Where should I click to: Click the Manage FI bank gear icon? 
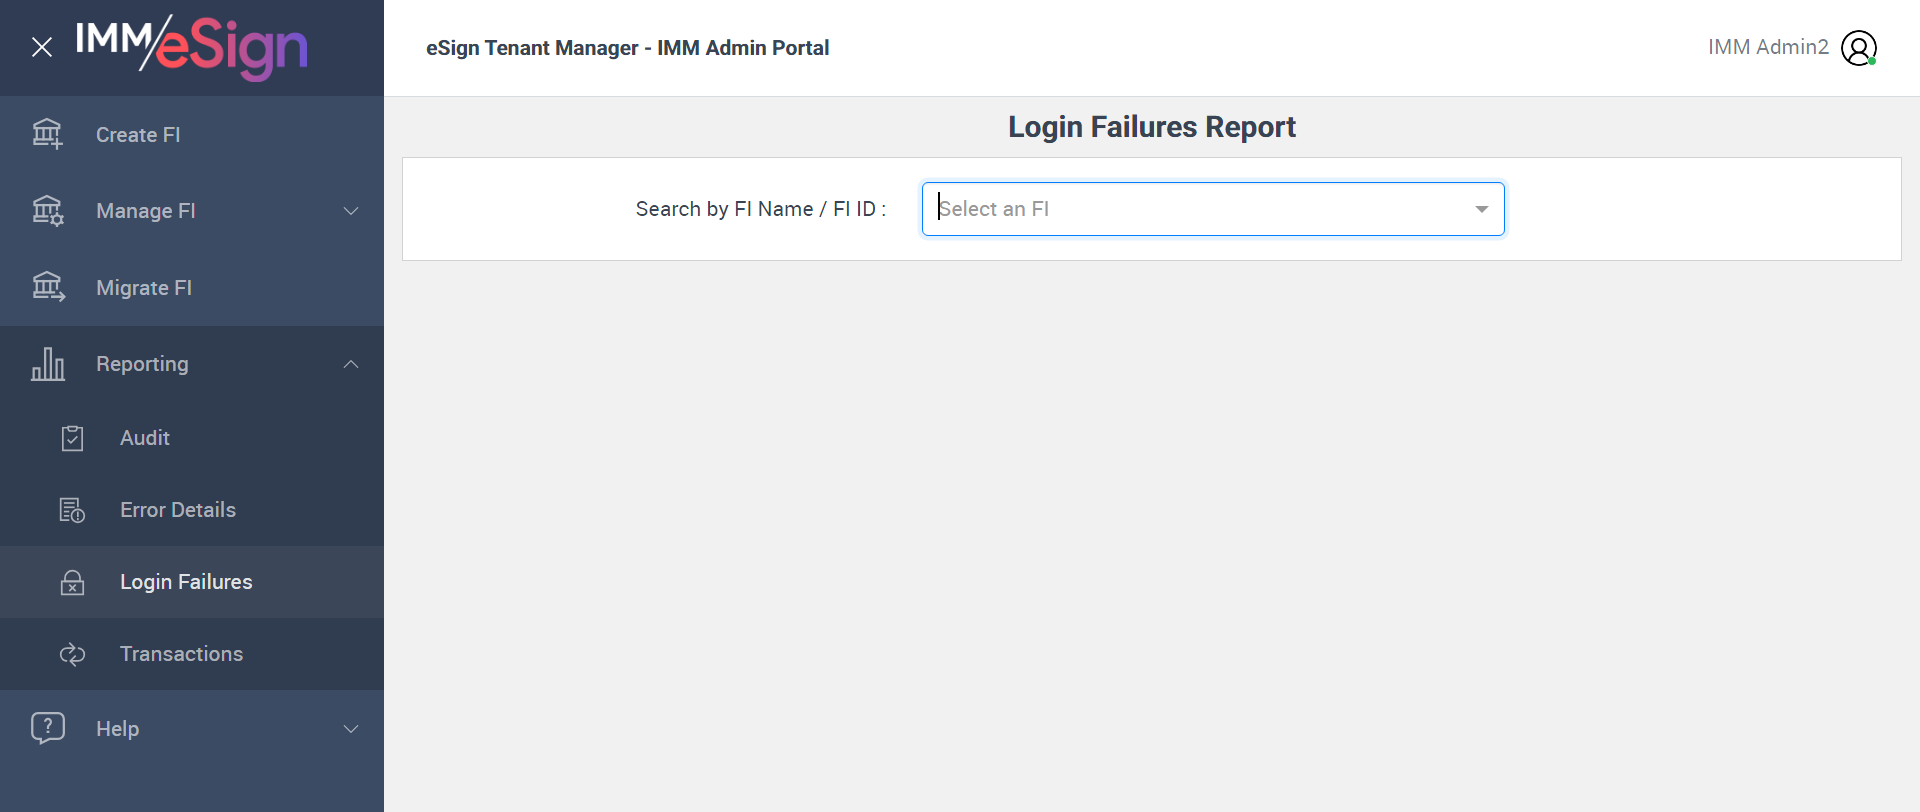click(47, 211)
